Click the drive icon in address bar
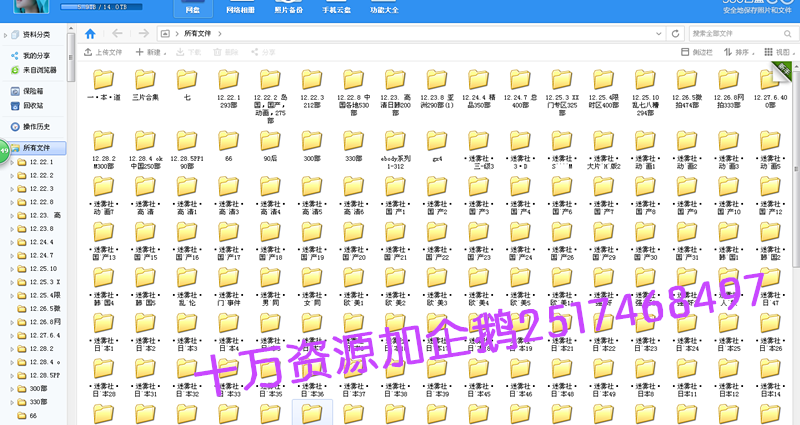800x425 pixels. point(165,34)
